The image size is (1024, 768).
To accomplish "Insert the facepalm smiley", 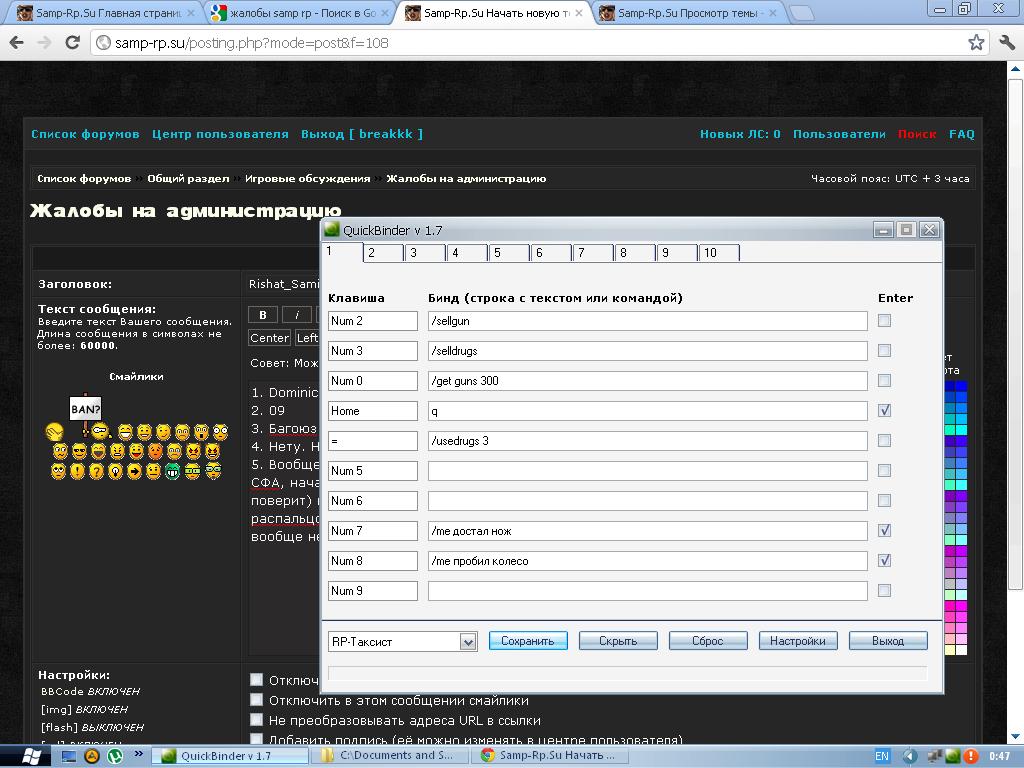I will (55, 432).
